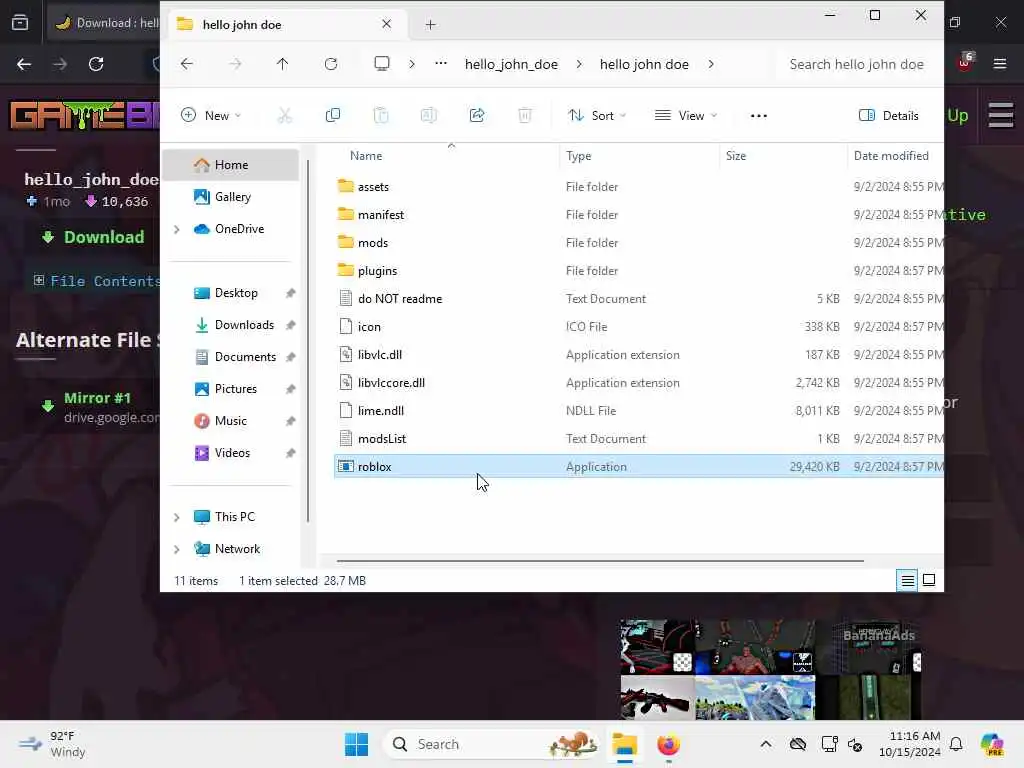The image size is (1024, 768).
Task: Switch to details list view layout icon
Action: coord(908,580)
